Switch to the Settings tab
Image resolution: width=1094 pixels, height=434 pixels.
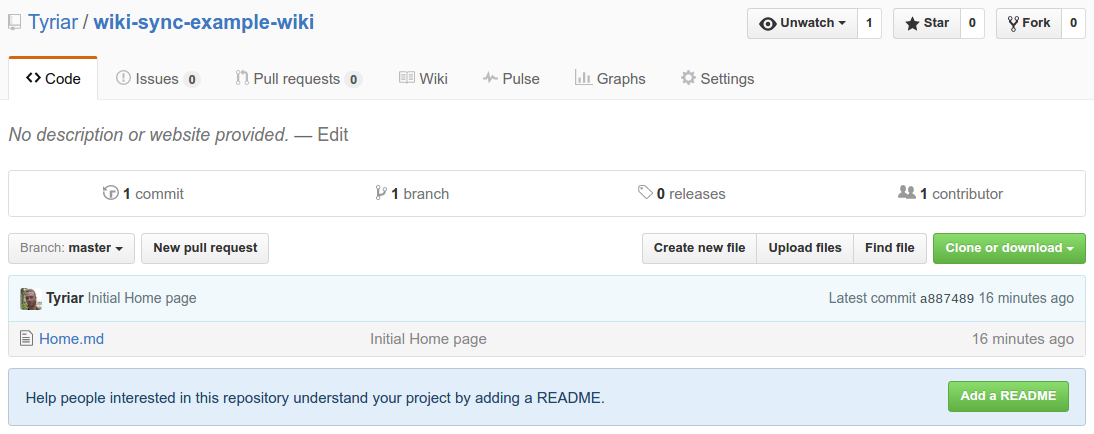point(718,79)
